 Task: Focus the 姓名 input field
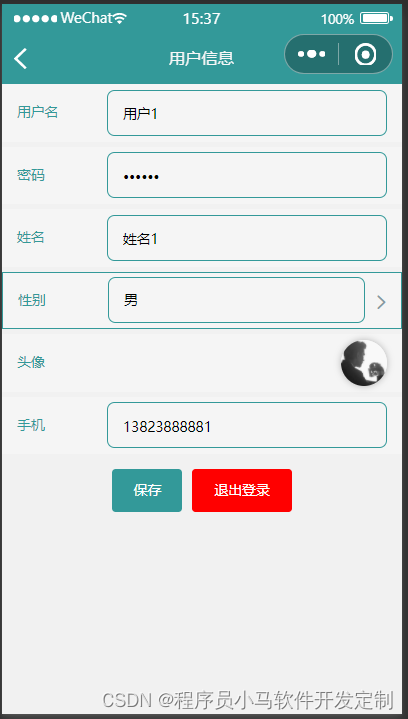(x=247, y=238)
